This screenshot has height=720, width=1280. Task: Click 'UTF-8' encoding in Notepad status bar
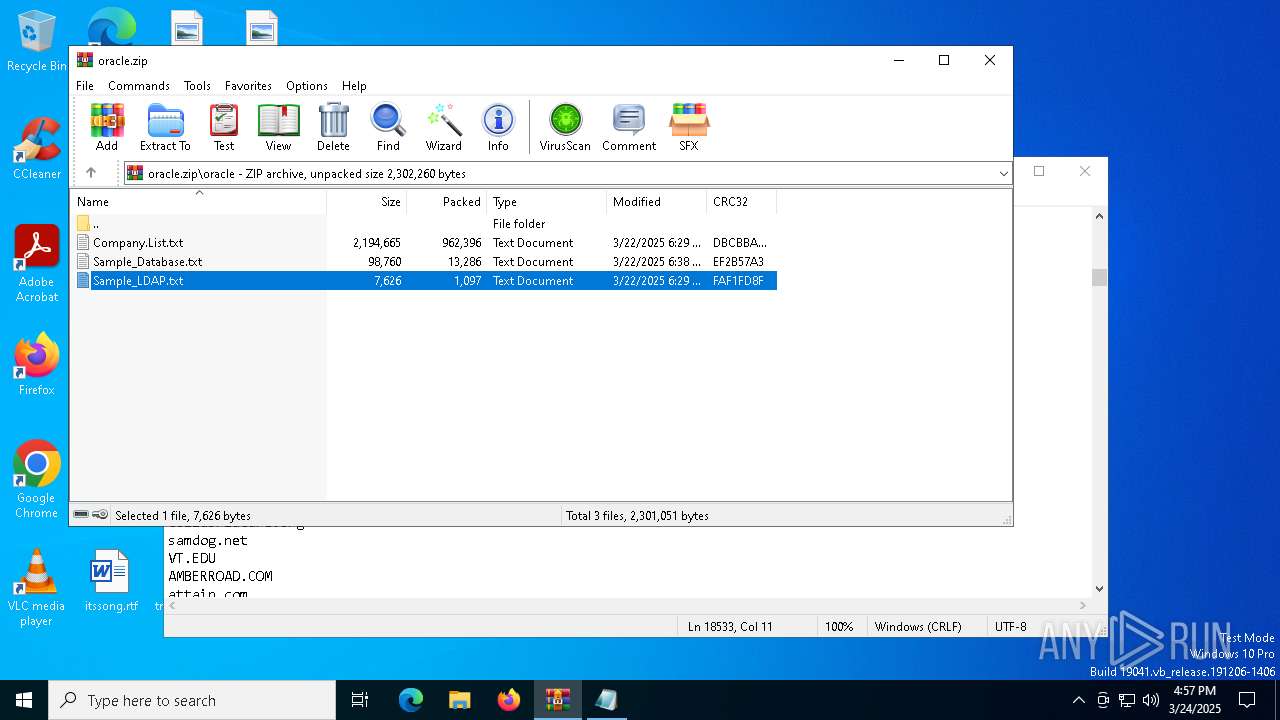point(1011,627)
